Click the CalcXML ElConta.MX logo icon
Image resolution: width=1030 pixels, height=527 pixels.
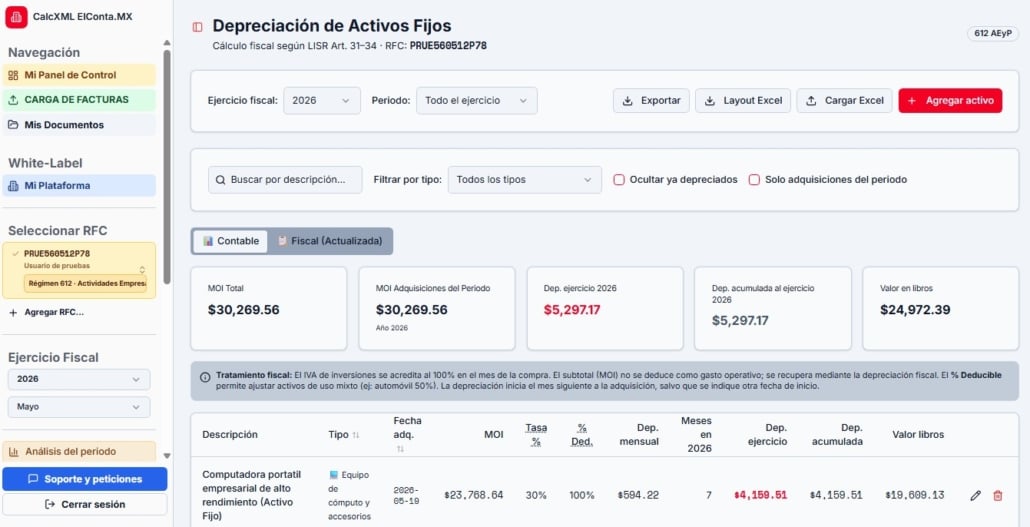coord(16,17)
